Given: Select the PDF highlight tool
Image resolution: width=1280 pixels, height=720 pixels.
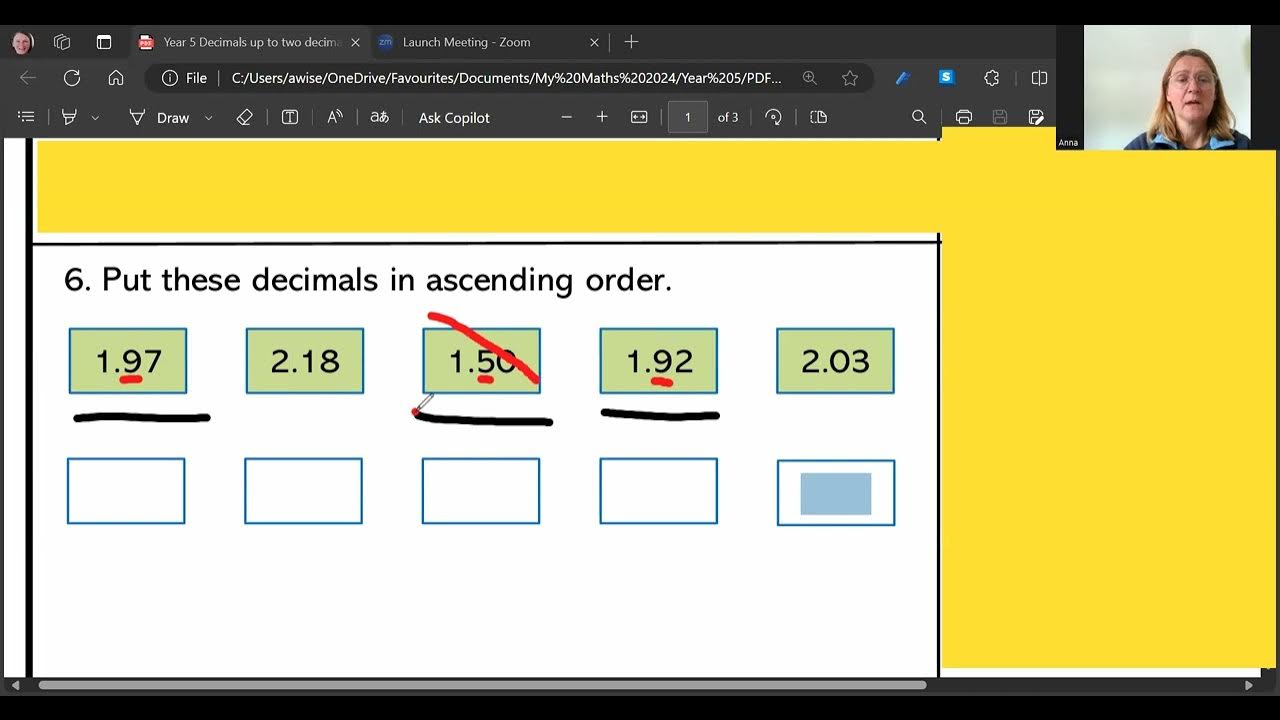Looking at the screenshot, I should click(69, 117).
